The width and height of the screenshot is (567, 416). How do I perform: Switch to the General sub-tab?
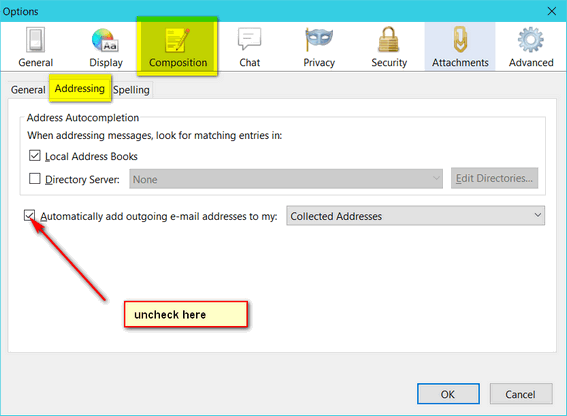click(x=28, y=90)
